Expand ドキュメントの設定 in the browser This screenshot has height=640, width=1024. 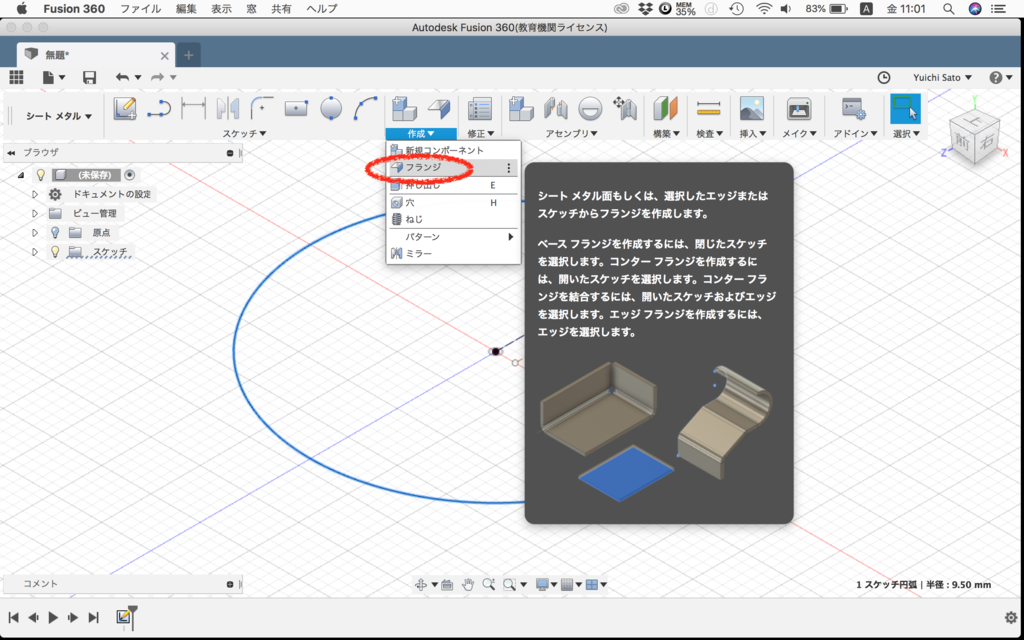tap(34, 194)
